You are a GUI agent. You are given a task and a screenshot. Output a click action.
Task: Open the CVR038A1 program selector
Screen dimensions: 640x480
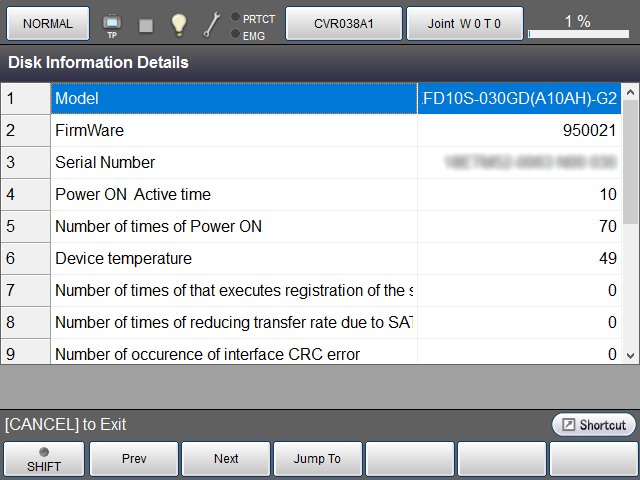click(344, 23)
